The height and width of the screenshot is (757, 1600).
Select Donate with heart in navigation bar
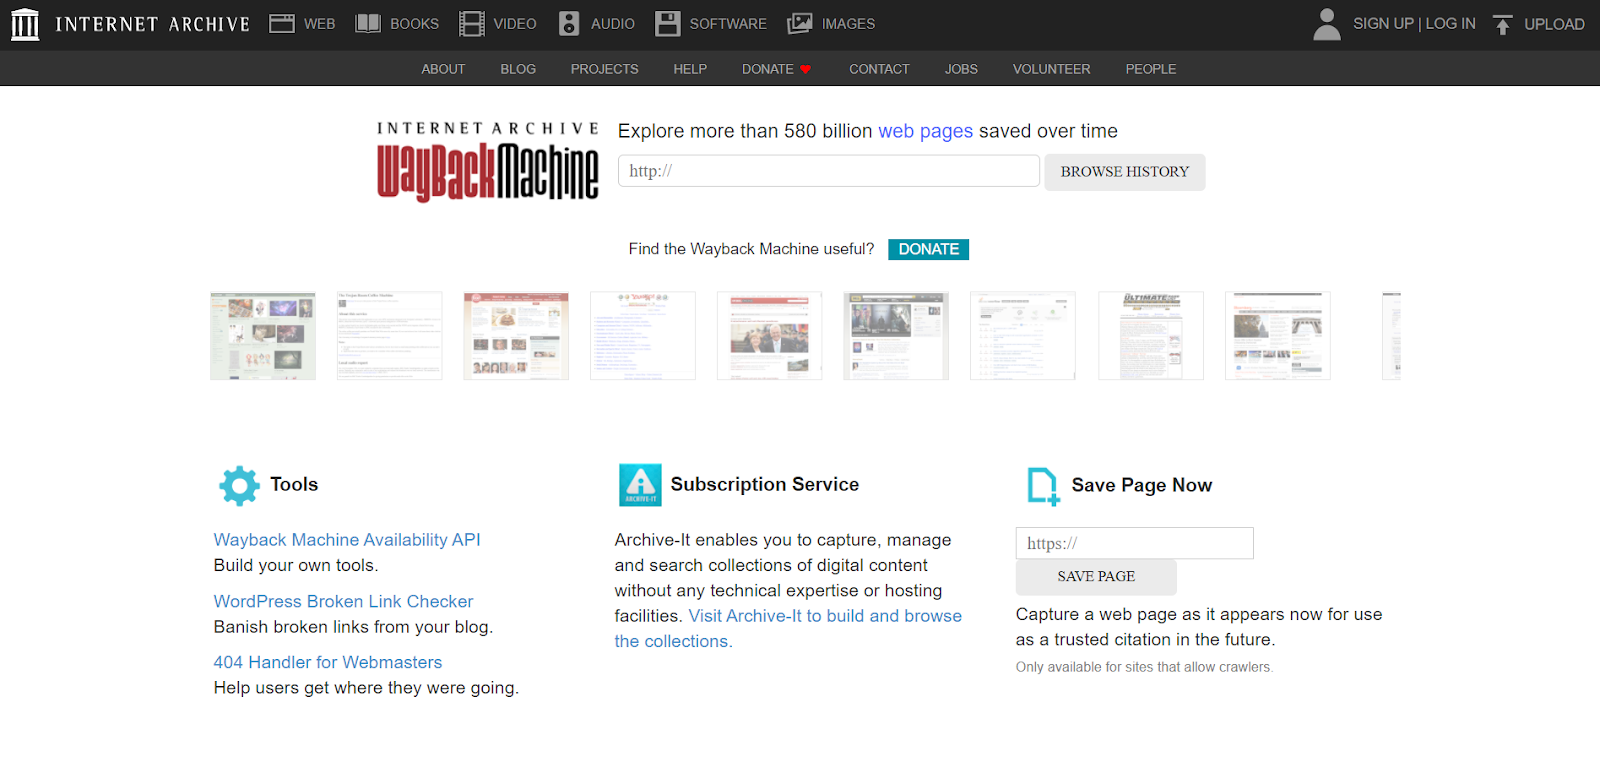[x=777, y=69]
